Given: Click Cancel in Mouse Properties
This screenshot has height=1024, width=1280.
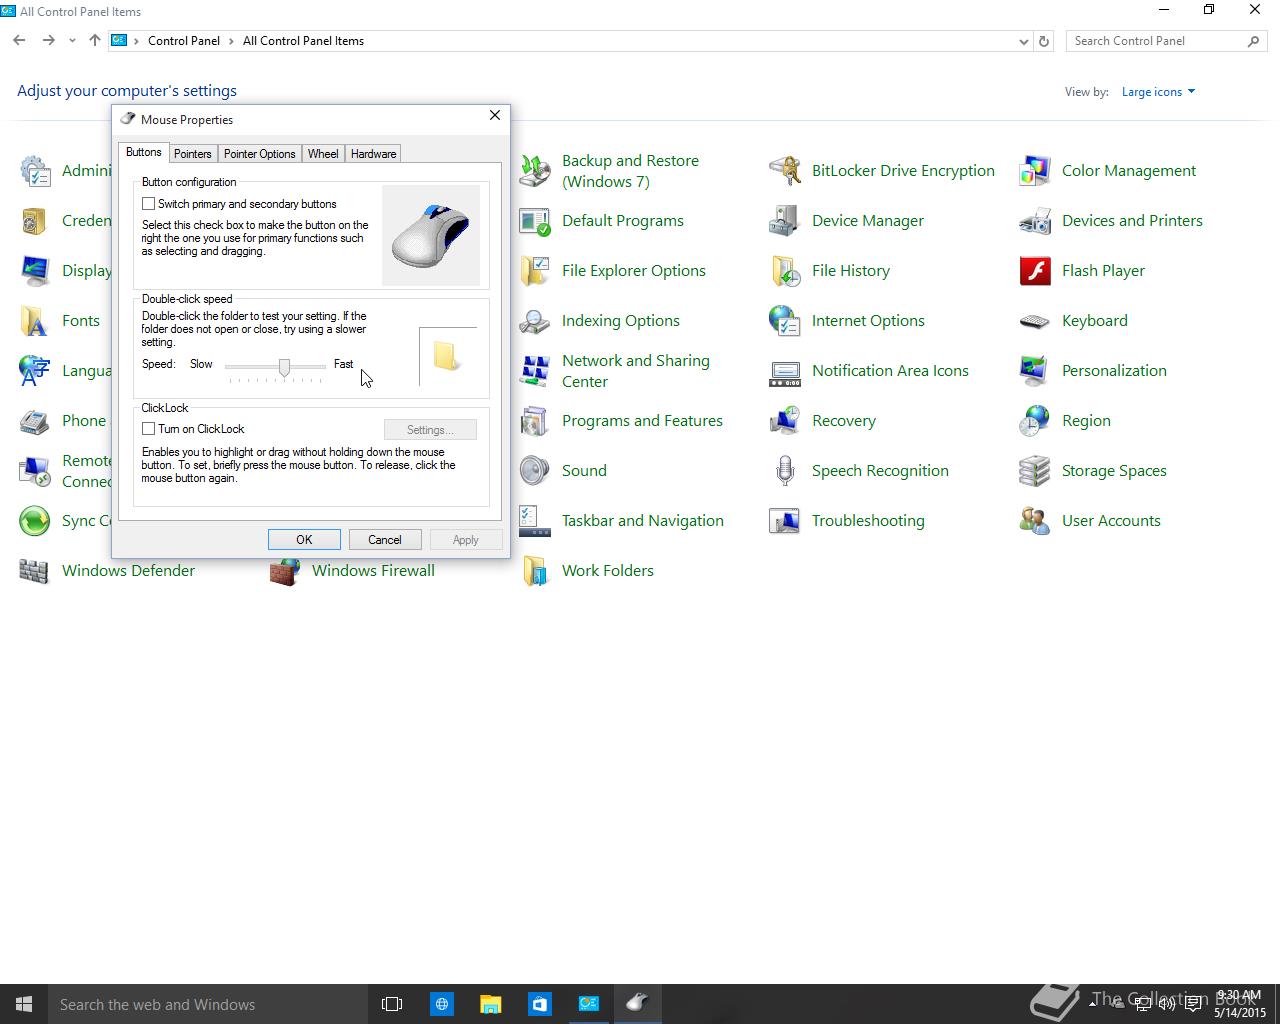Looking at the screenshot, I should (385, 540).
